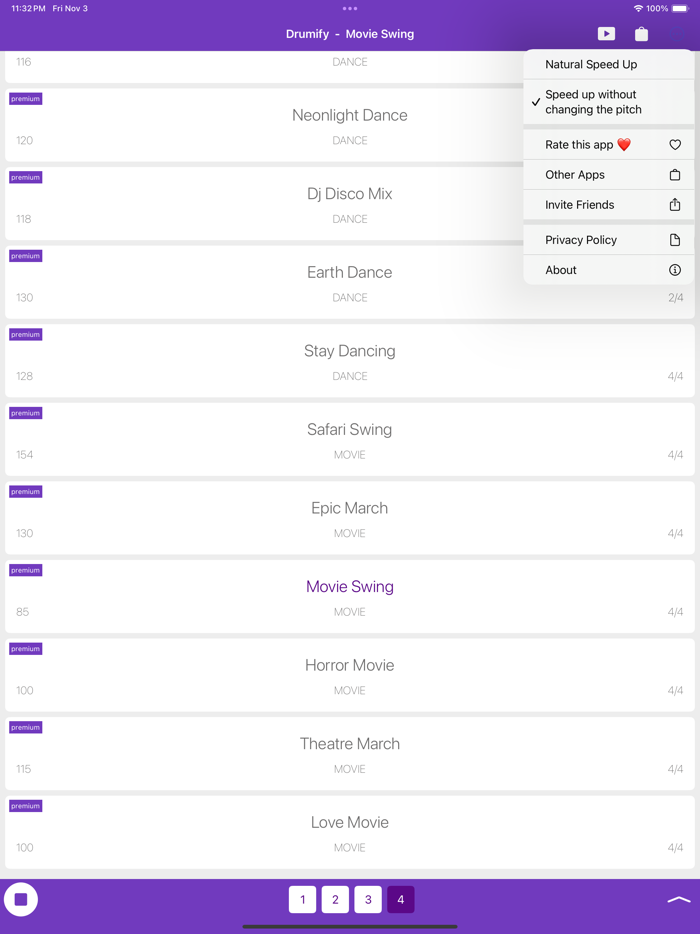The image size is (700, 934).
Task: Select the Stay Dancing rhythm
Action: coord(350,361)
